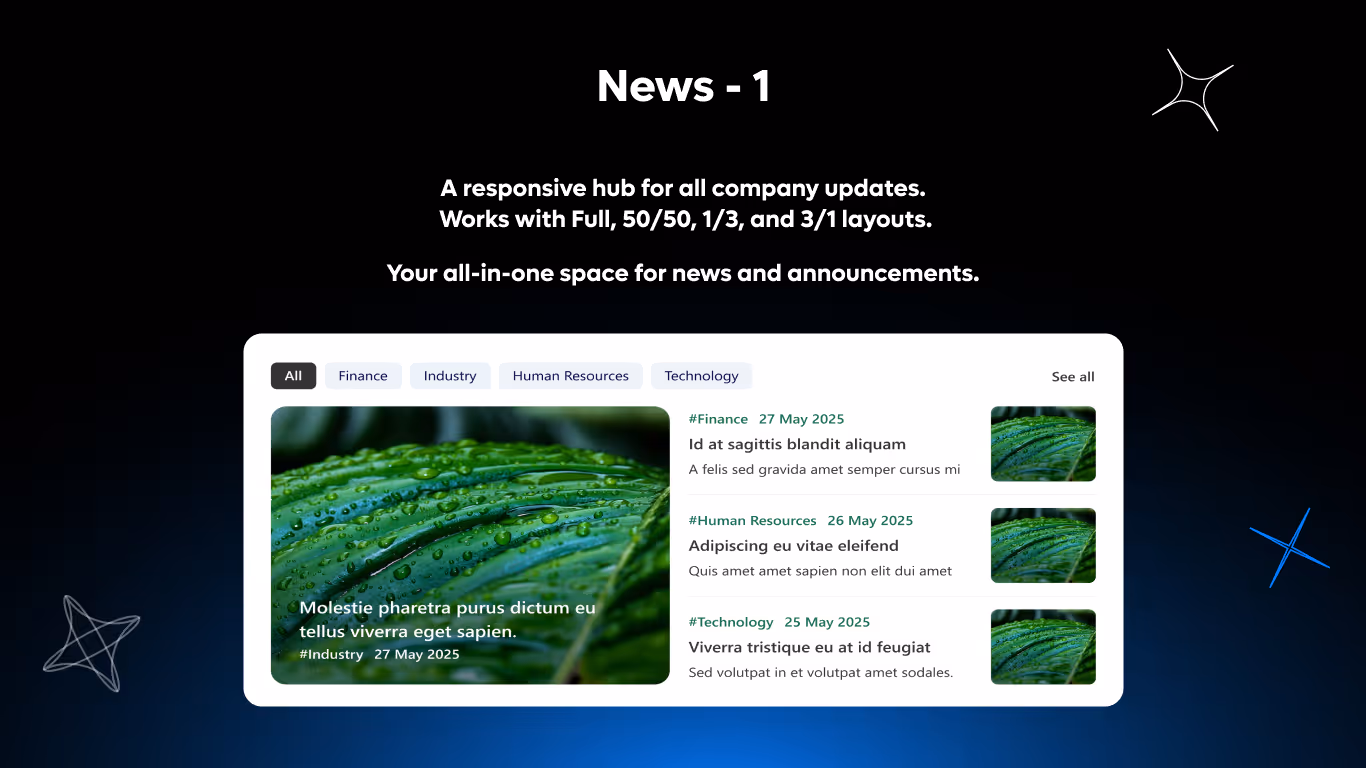Click the 27 May 2025 date on Finance article
This screenshot has height=768, width=1366.
801,418
